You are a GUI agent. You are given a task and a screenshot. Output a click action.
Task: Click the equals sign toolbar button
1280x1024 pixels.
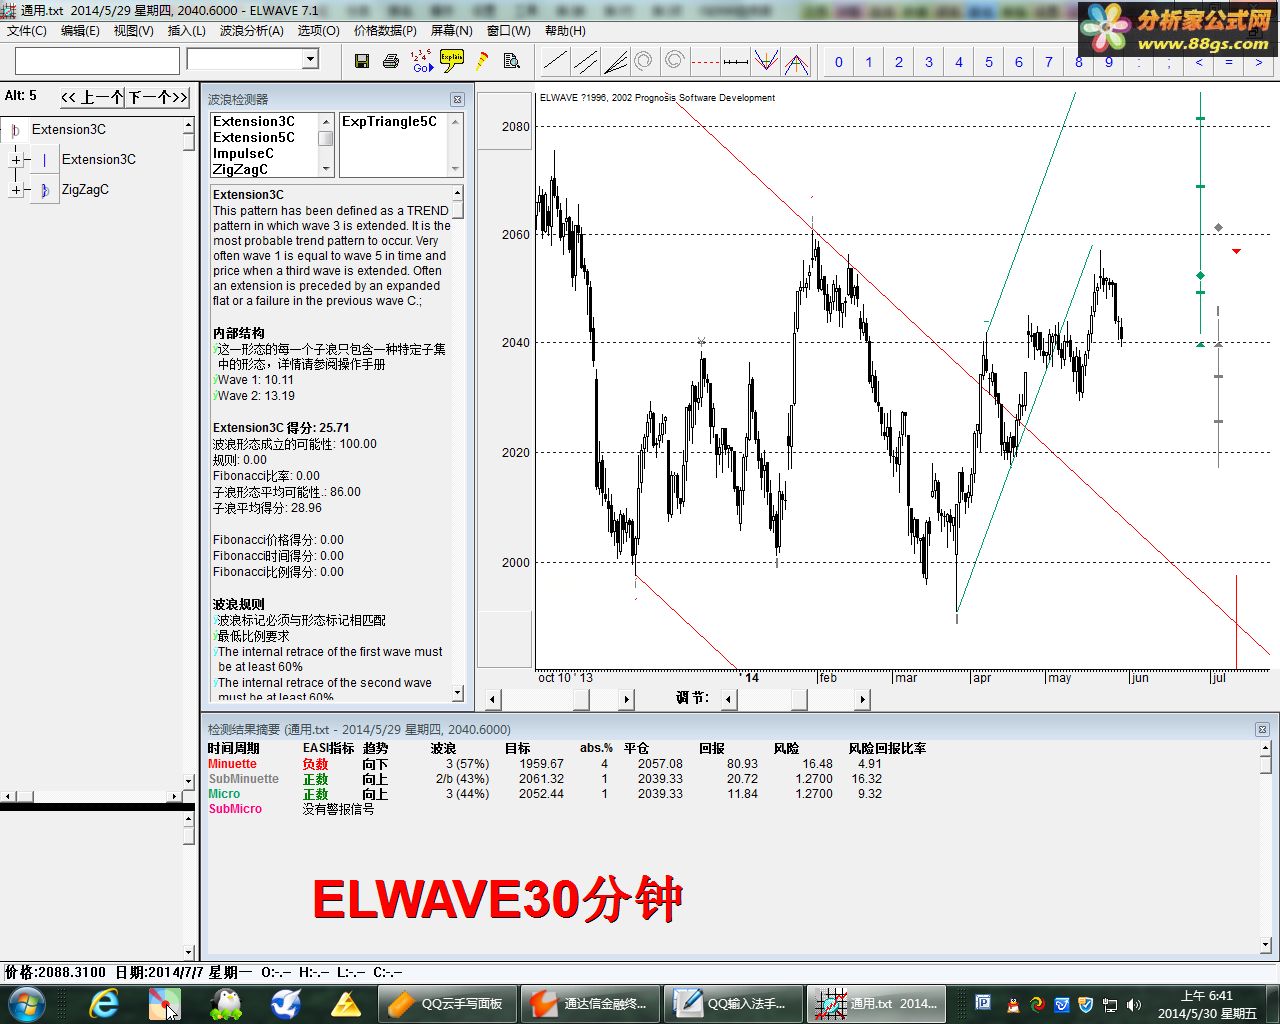pyautogui.click(x=1229, y=62)
